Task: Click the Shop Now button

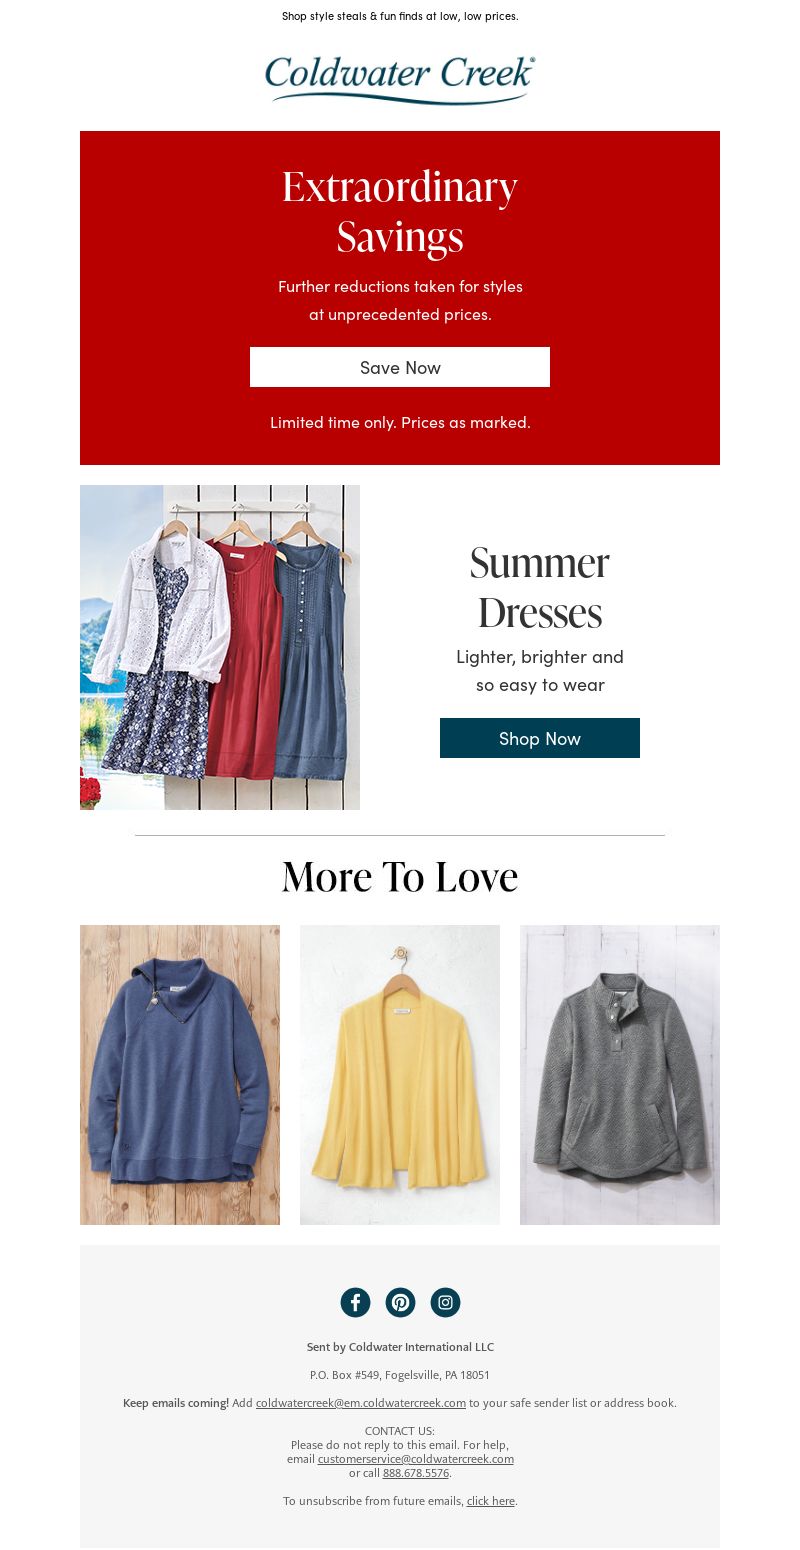Action: 540,738
